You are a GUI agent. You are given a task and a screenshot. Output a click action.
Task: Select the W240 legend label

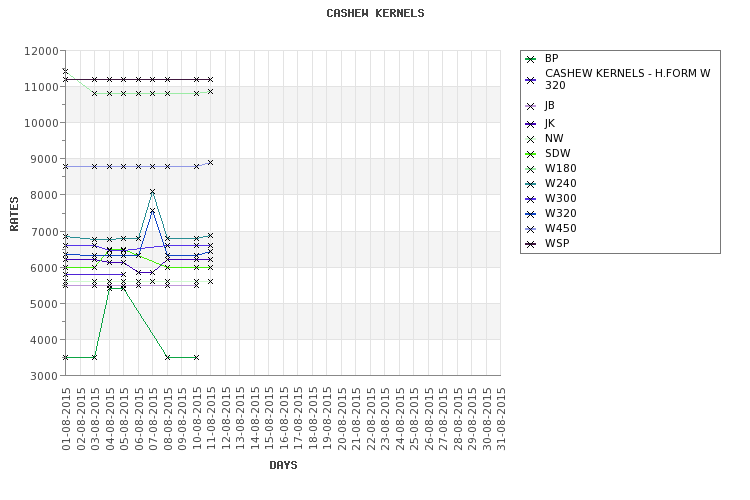561,183
